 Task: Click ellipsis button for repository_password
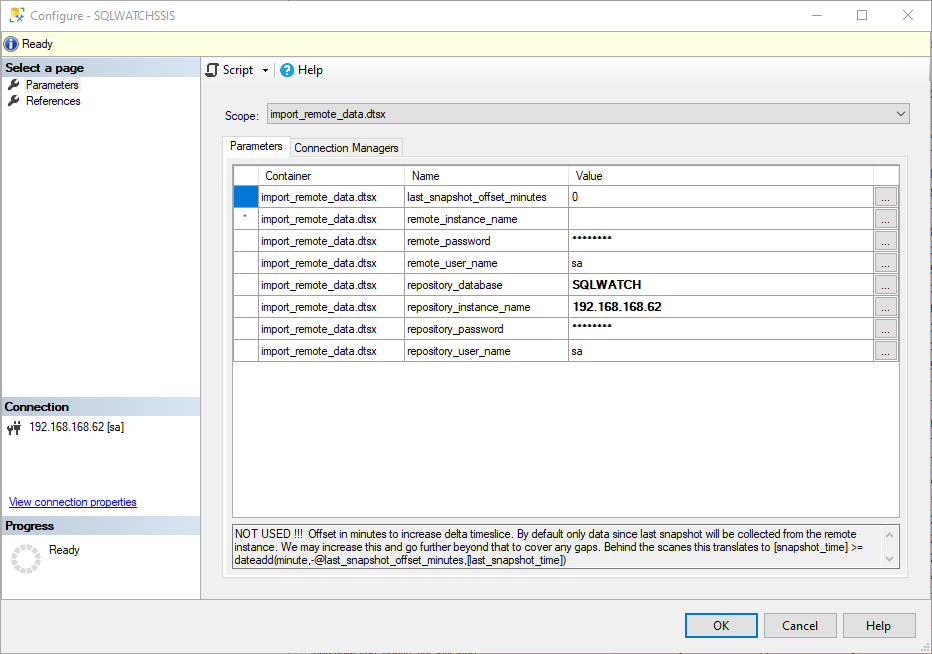(885, 329)
